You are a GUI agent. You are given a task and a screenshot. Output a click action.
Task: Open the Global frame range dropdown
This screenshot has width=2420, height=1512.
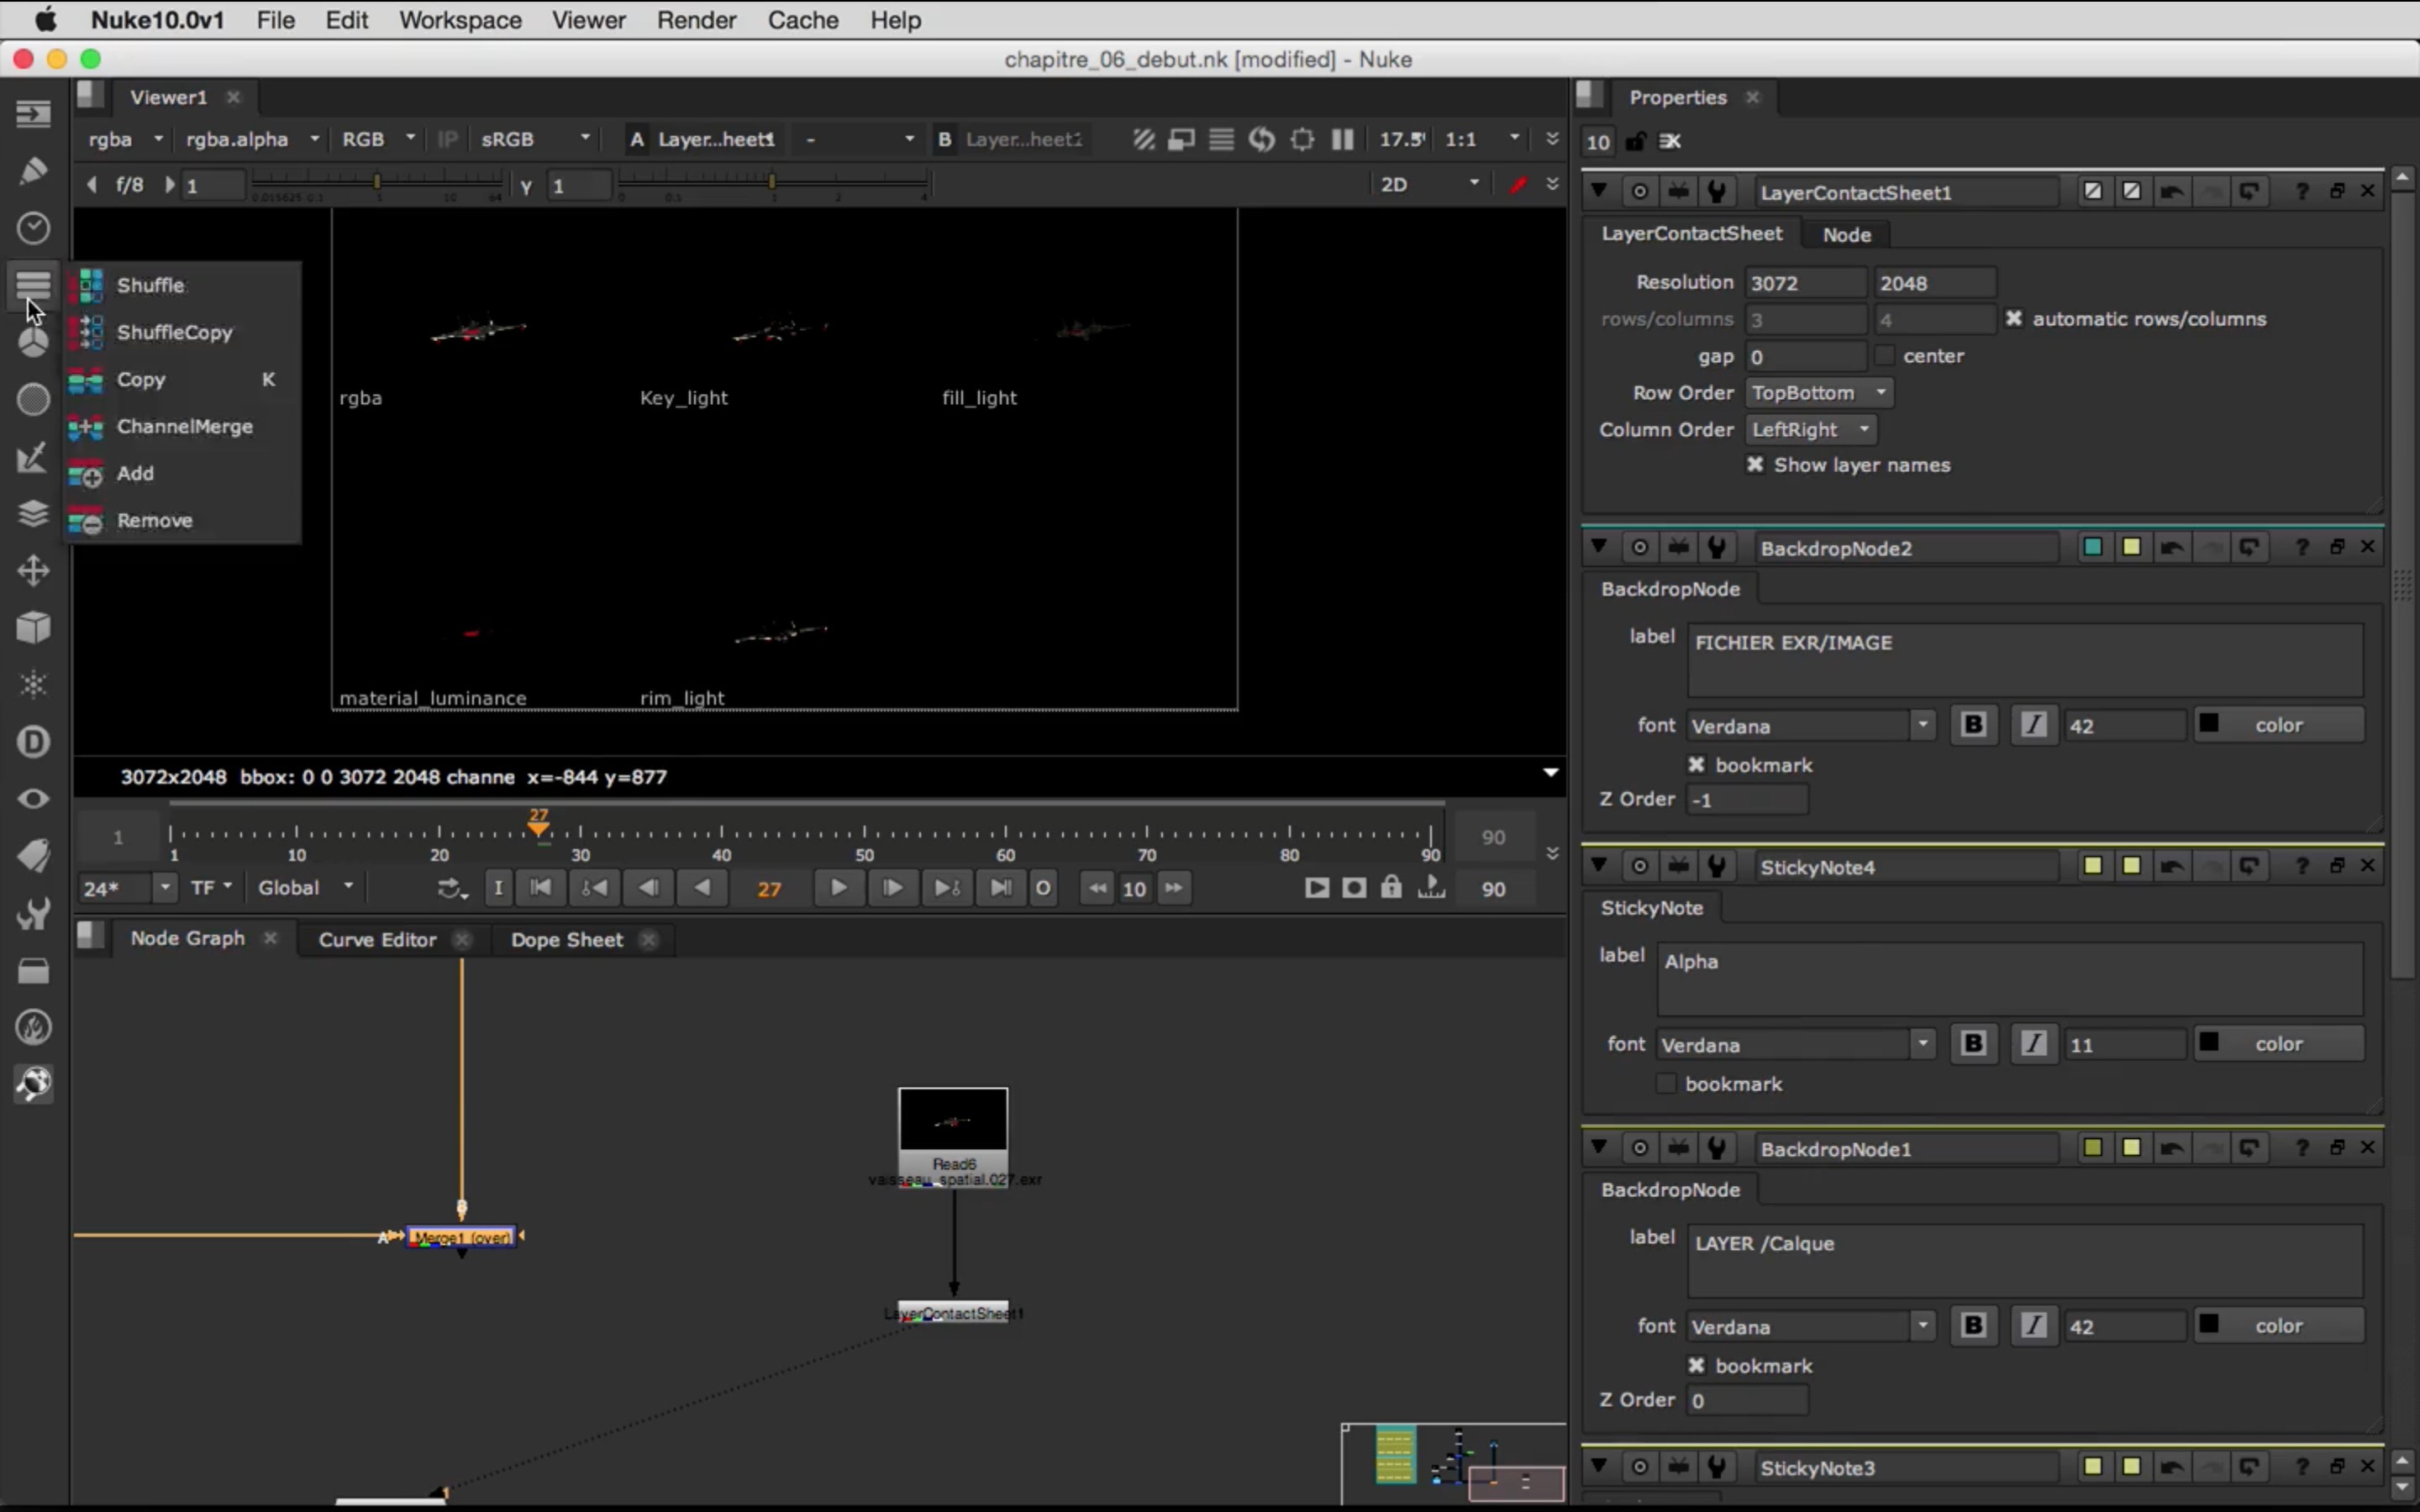306,888
